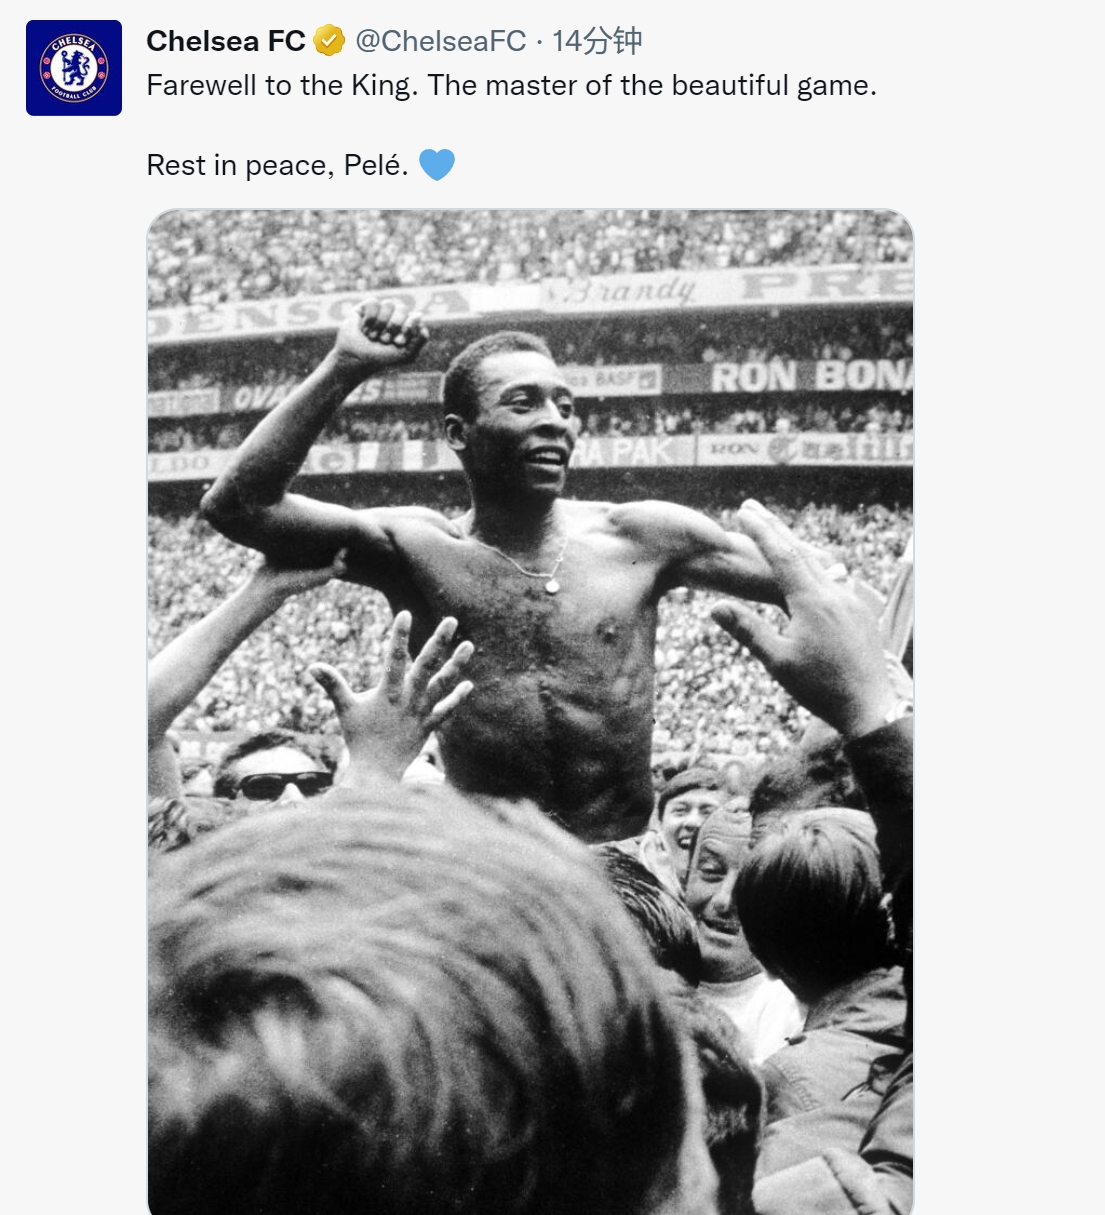1105x1215 pixels.
Task: Select the 'Farewell to the King' text line
Action: pos(511,86)
